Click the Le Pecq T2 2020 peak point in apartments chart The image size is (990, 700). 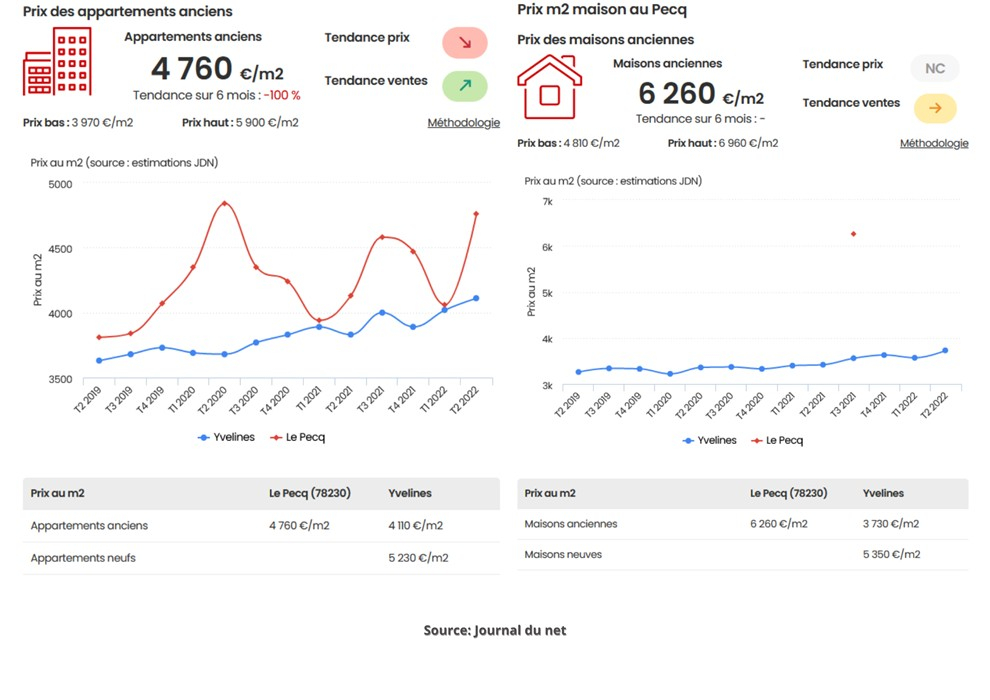click(224, 204)
